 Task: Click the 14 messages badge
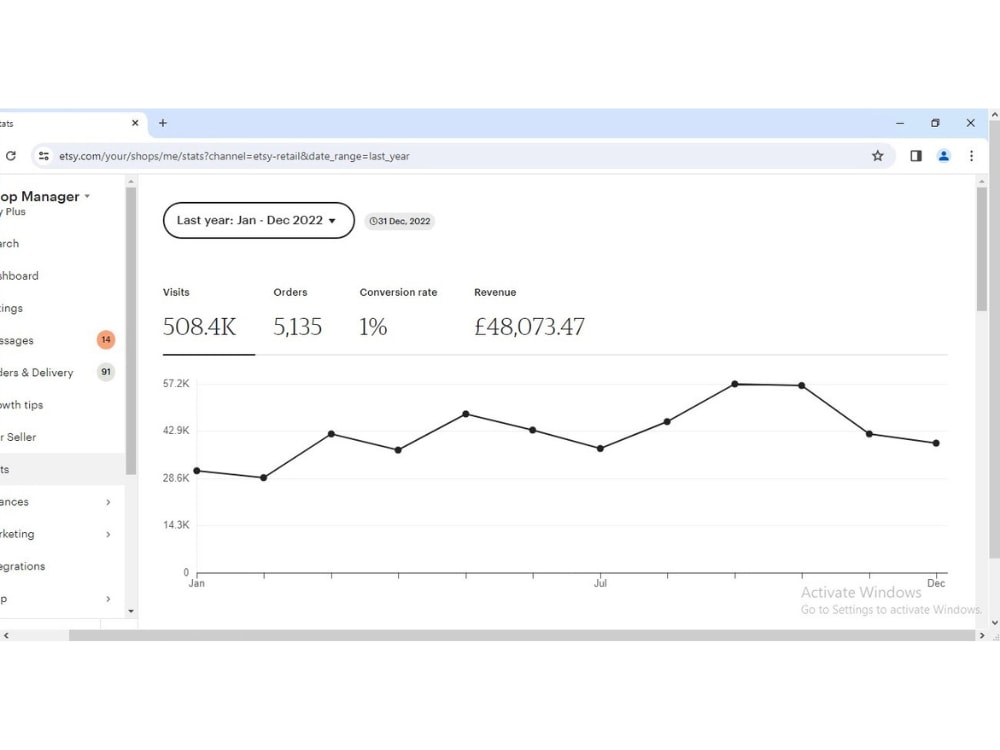click(106, 340)
